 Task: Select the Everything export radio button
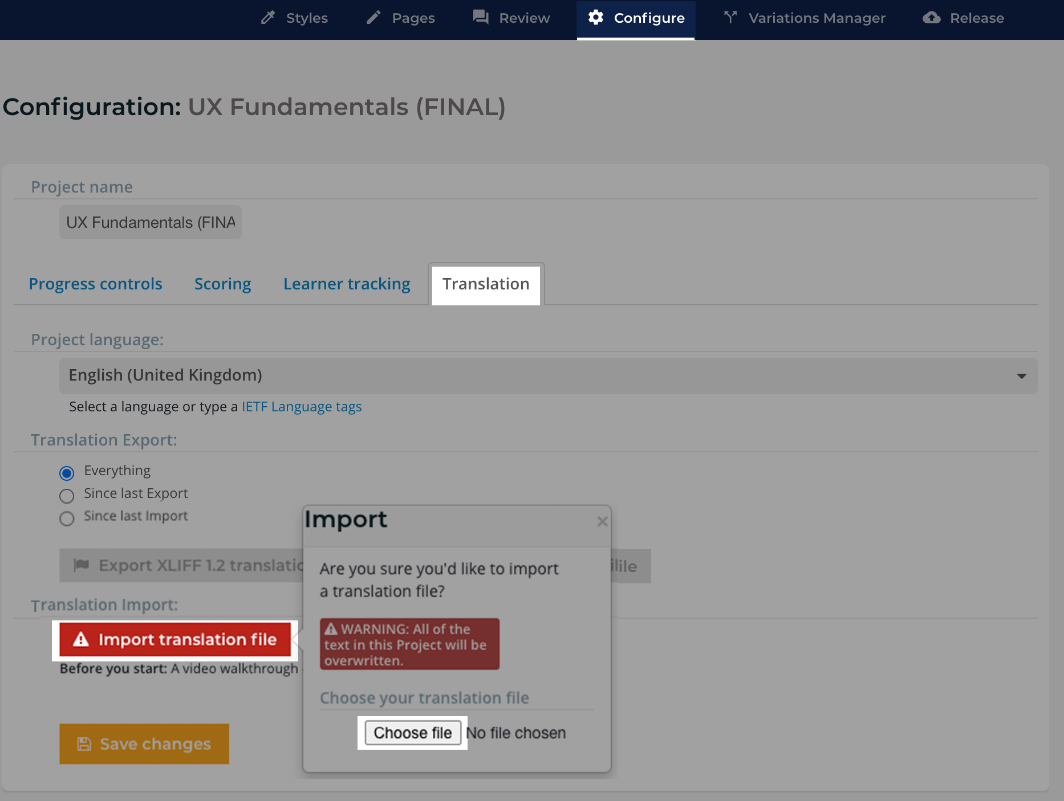(67, 472)
